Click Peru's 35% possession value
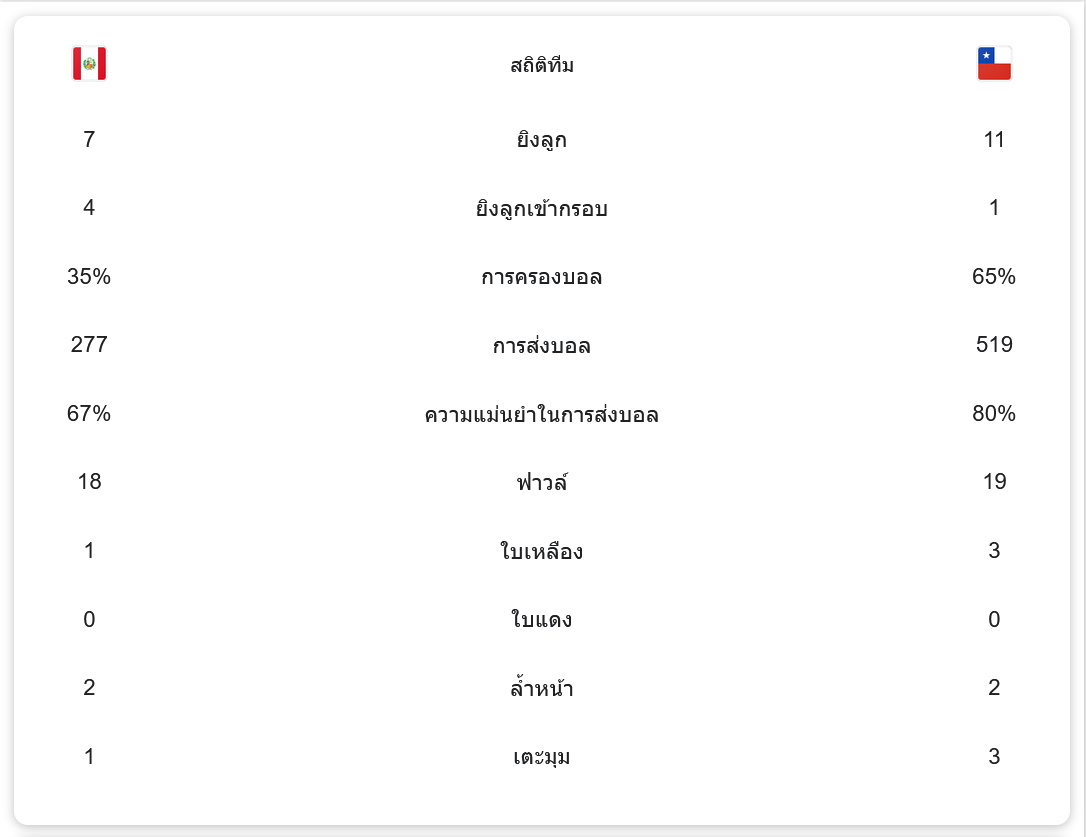Viewport: 1086px width, 837px height. (x=89, y=277)
